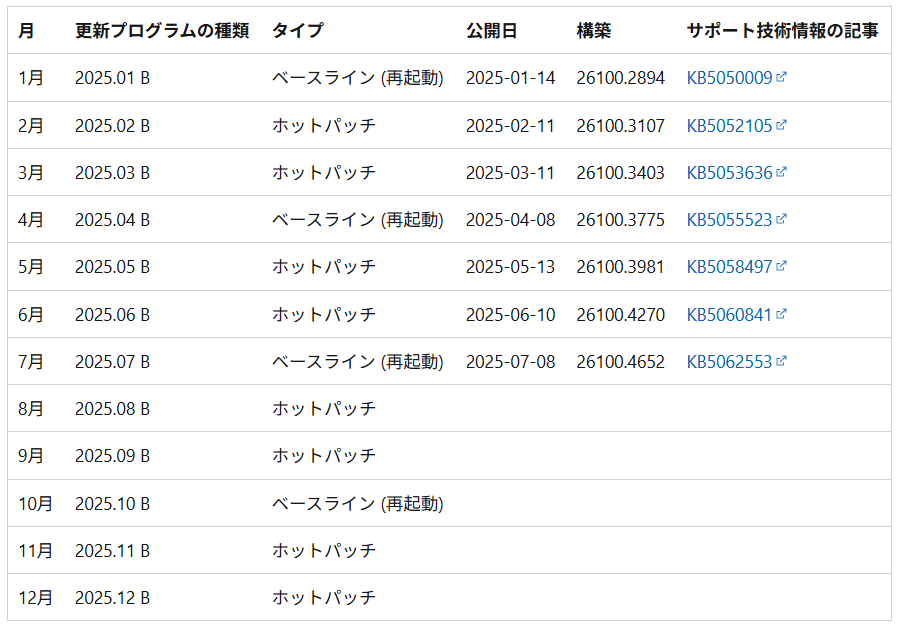Select the 公開日 column header

coord(491,30)
